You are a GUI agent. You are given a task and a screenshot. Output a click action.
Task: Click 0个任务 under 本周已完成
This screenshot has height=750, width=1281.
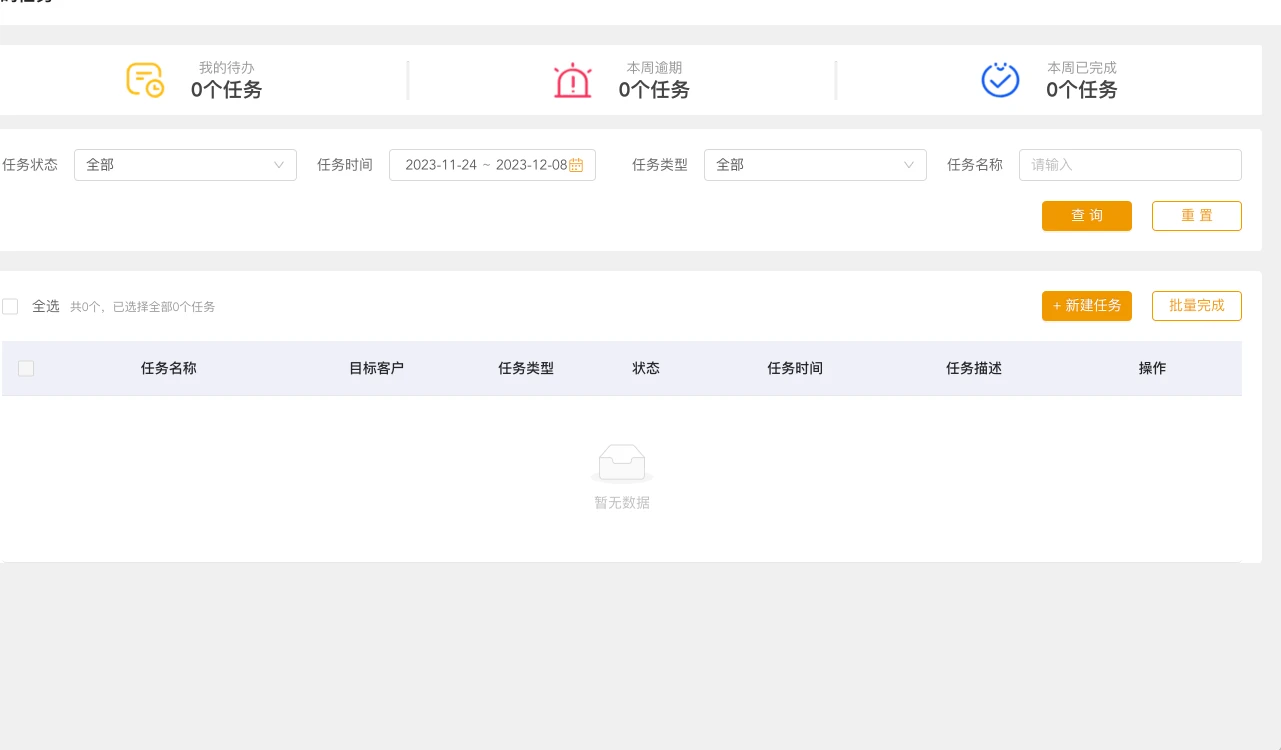pyautogui.click(x=1082, y=90)
